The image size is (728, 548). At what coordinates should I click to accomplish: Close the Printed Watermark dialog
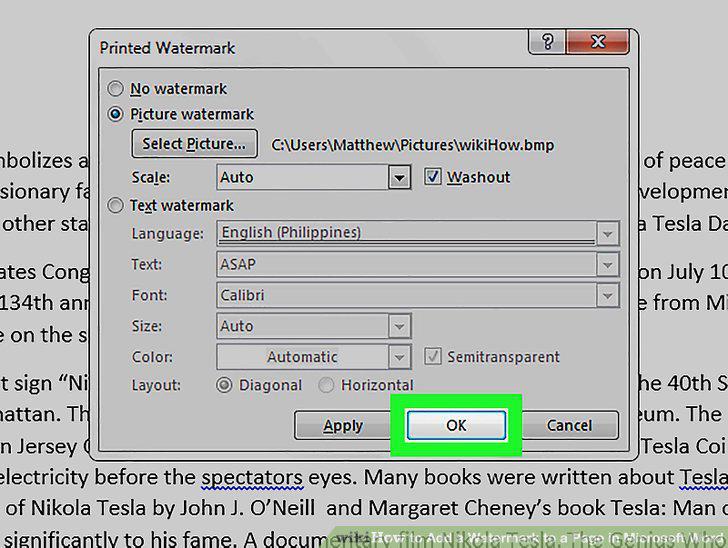coord(598,42)
